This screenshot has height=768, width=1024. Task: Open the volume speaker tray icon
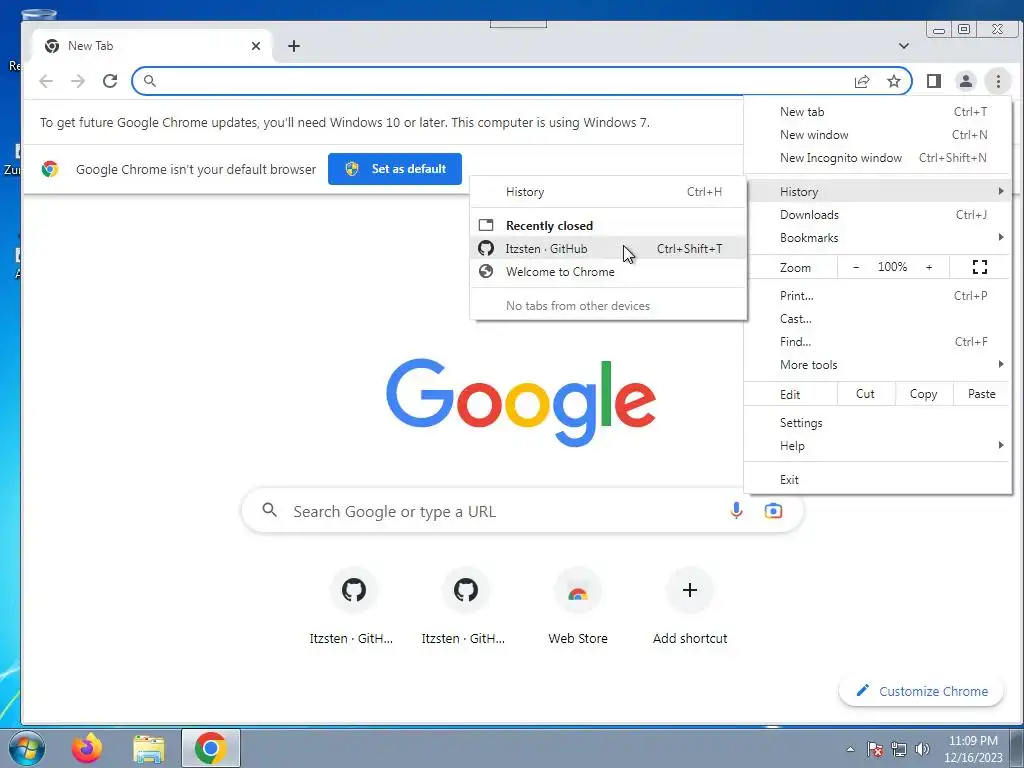pyautogui.click(x=922, y=749)
